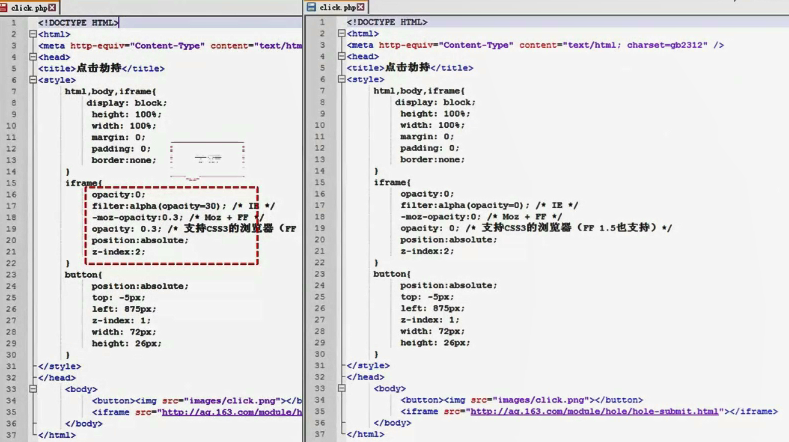The height and width of the screenshot is (442, 789).
Task: Click the <title> line in right pane
Action: pos(410,67)
